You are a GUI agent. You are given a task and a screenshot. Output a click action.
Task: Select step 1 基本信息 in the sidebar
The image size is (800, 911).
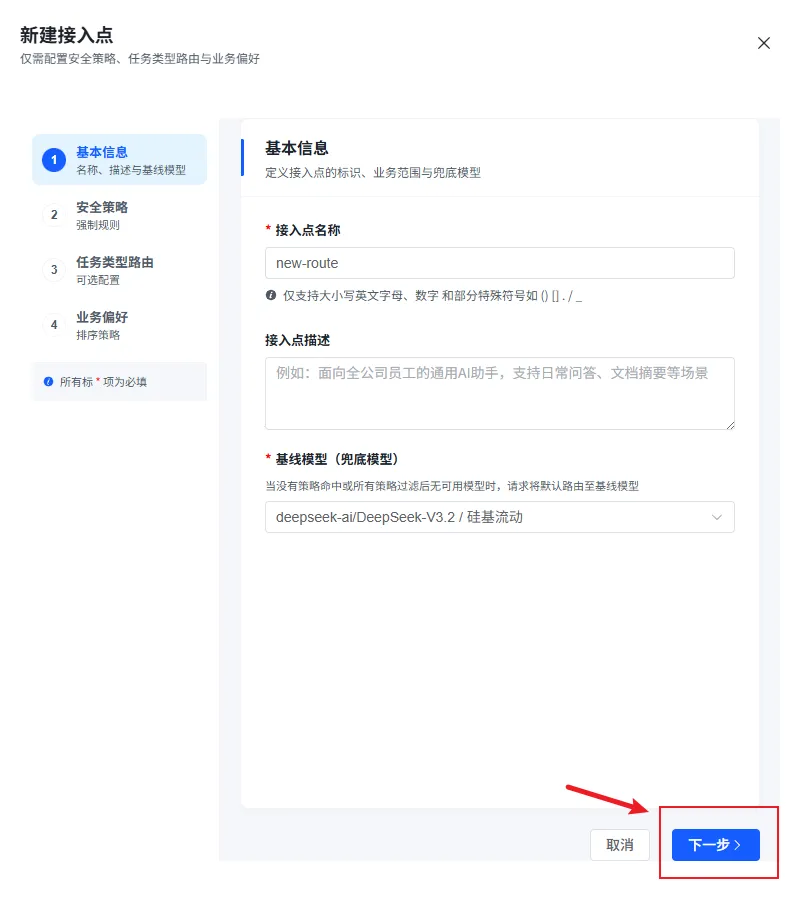click(120, 160)
